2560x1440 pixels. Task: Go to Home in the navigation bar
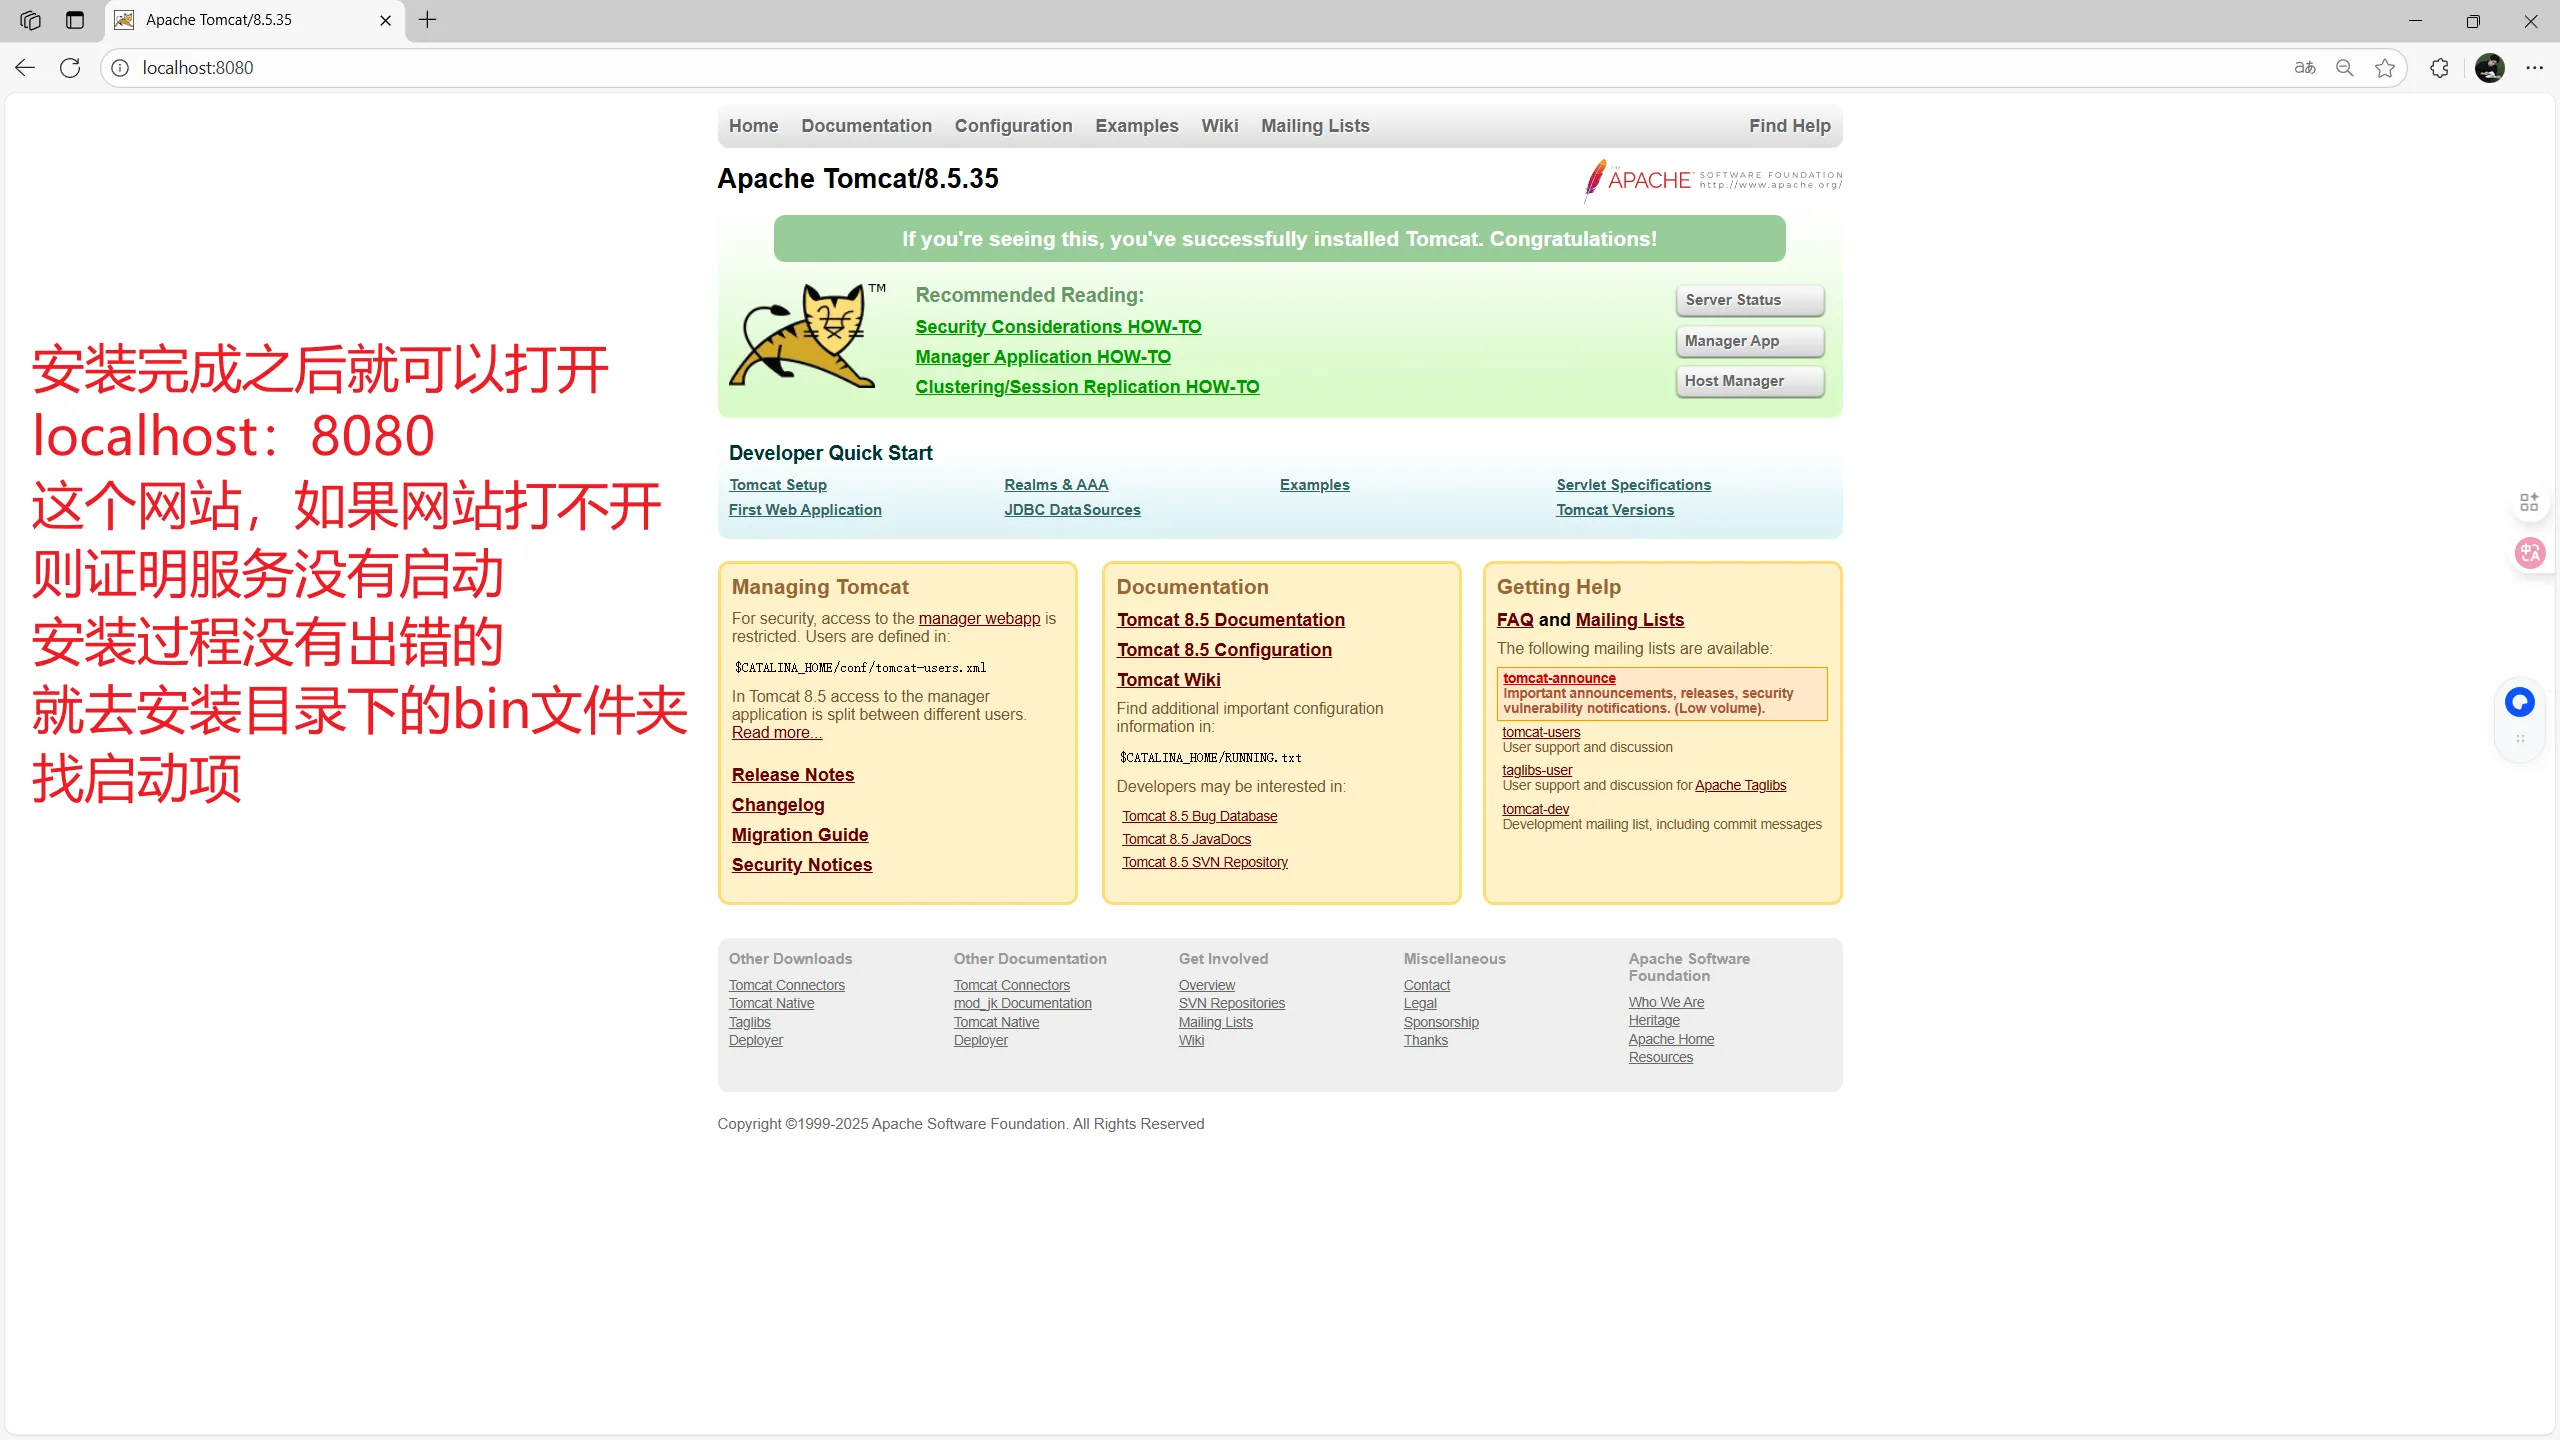753,126
